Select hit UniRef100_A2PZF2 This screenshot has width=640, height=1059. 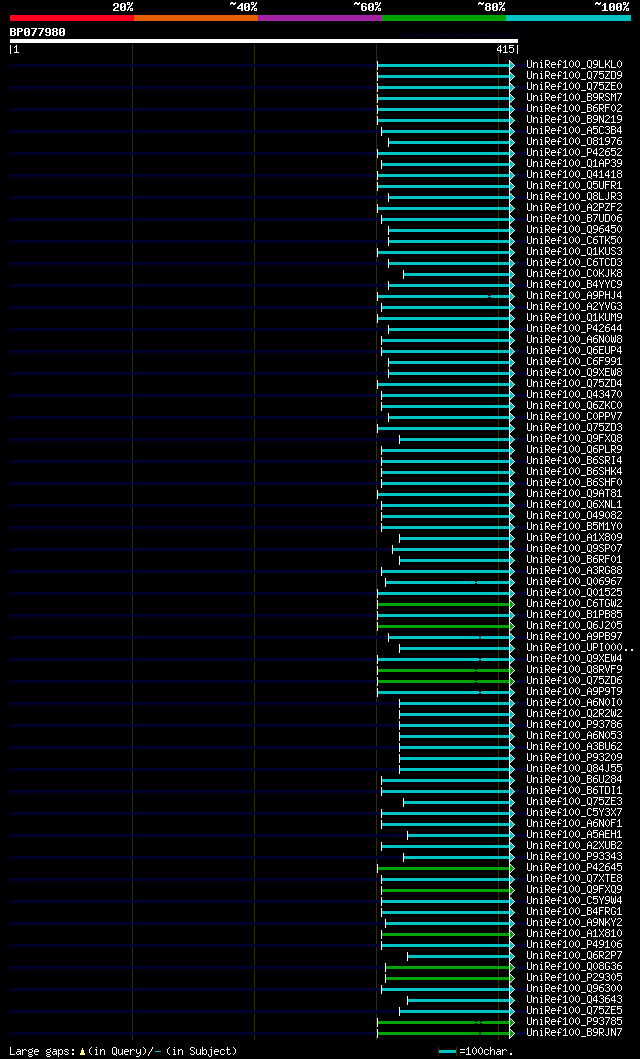pyautogui.click(x=575, y=208)
